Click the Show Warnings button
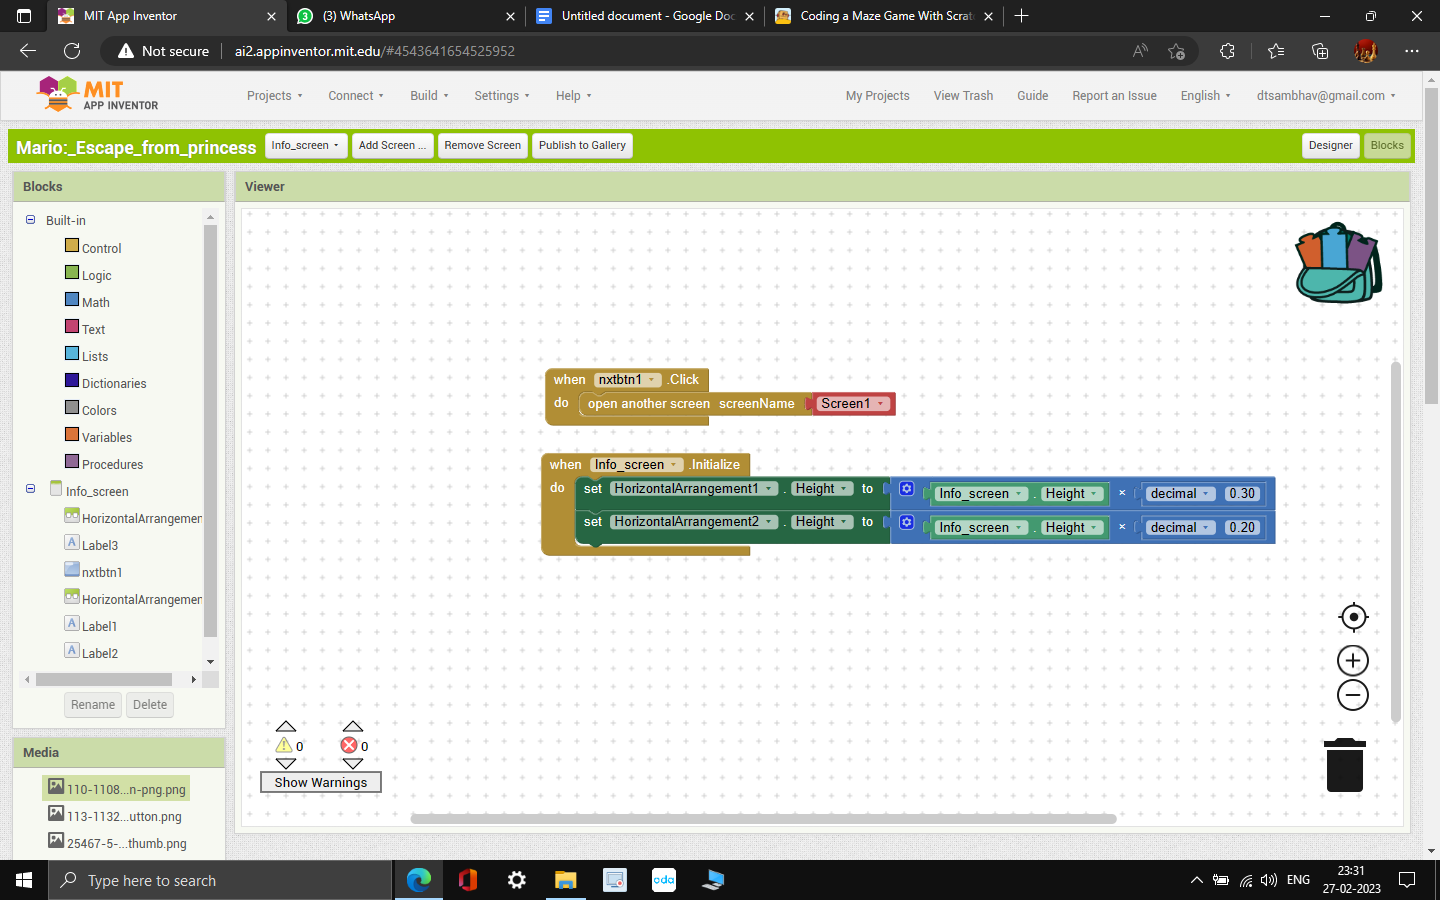 pos(321,782)
